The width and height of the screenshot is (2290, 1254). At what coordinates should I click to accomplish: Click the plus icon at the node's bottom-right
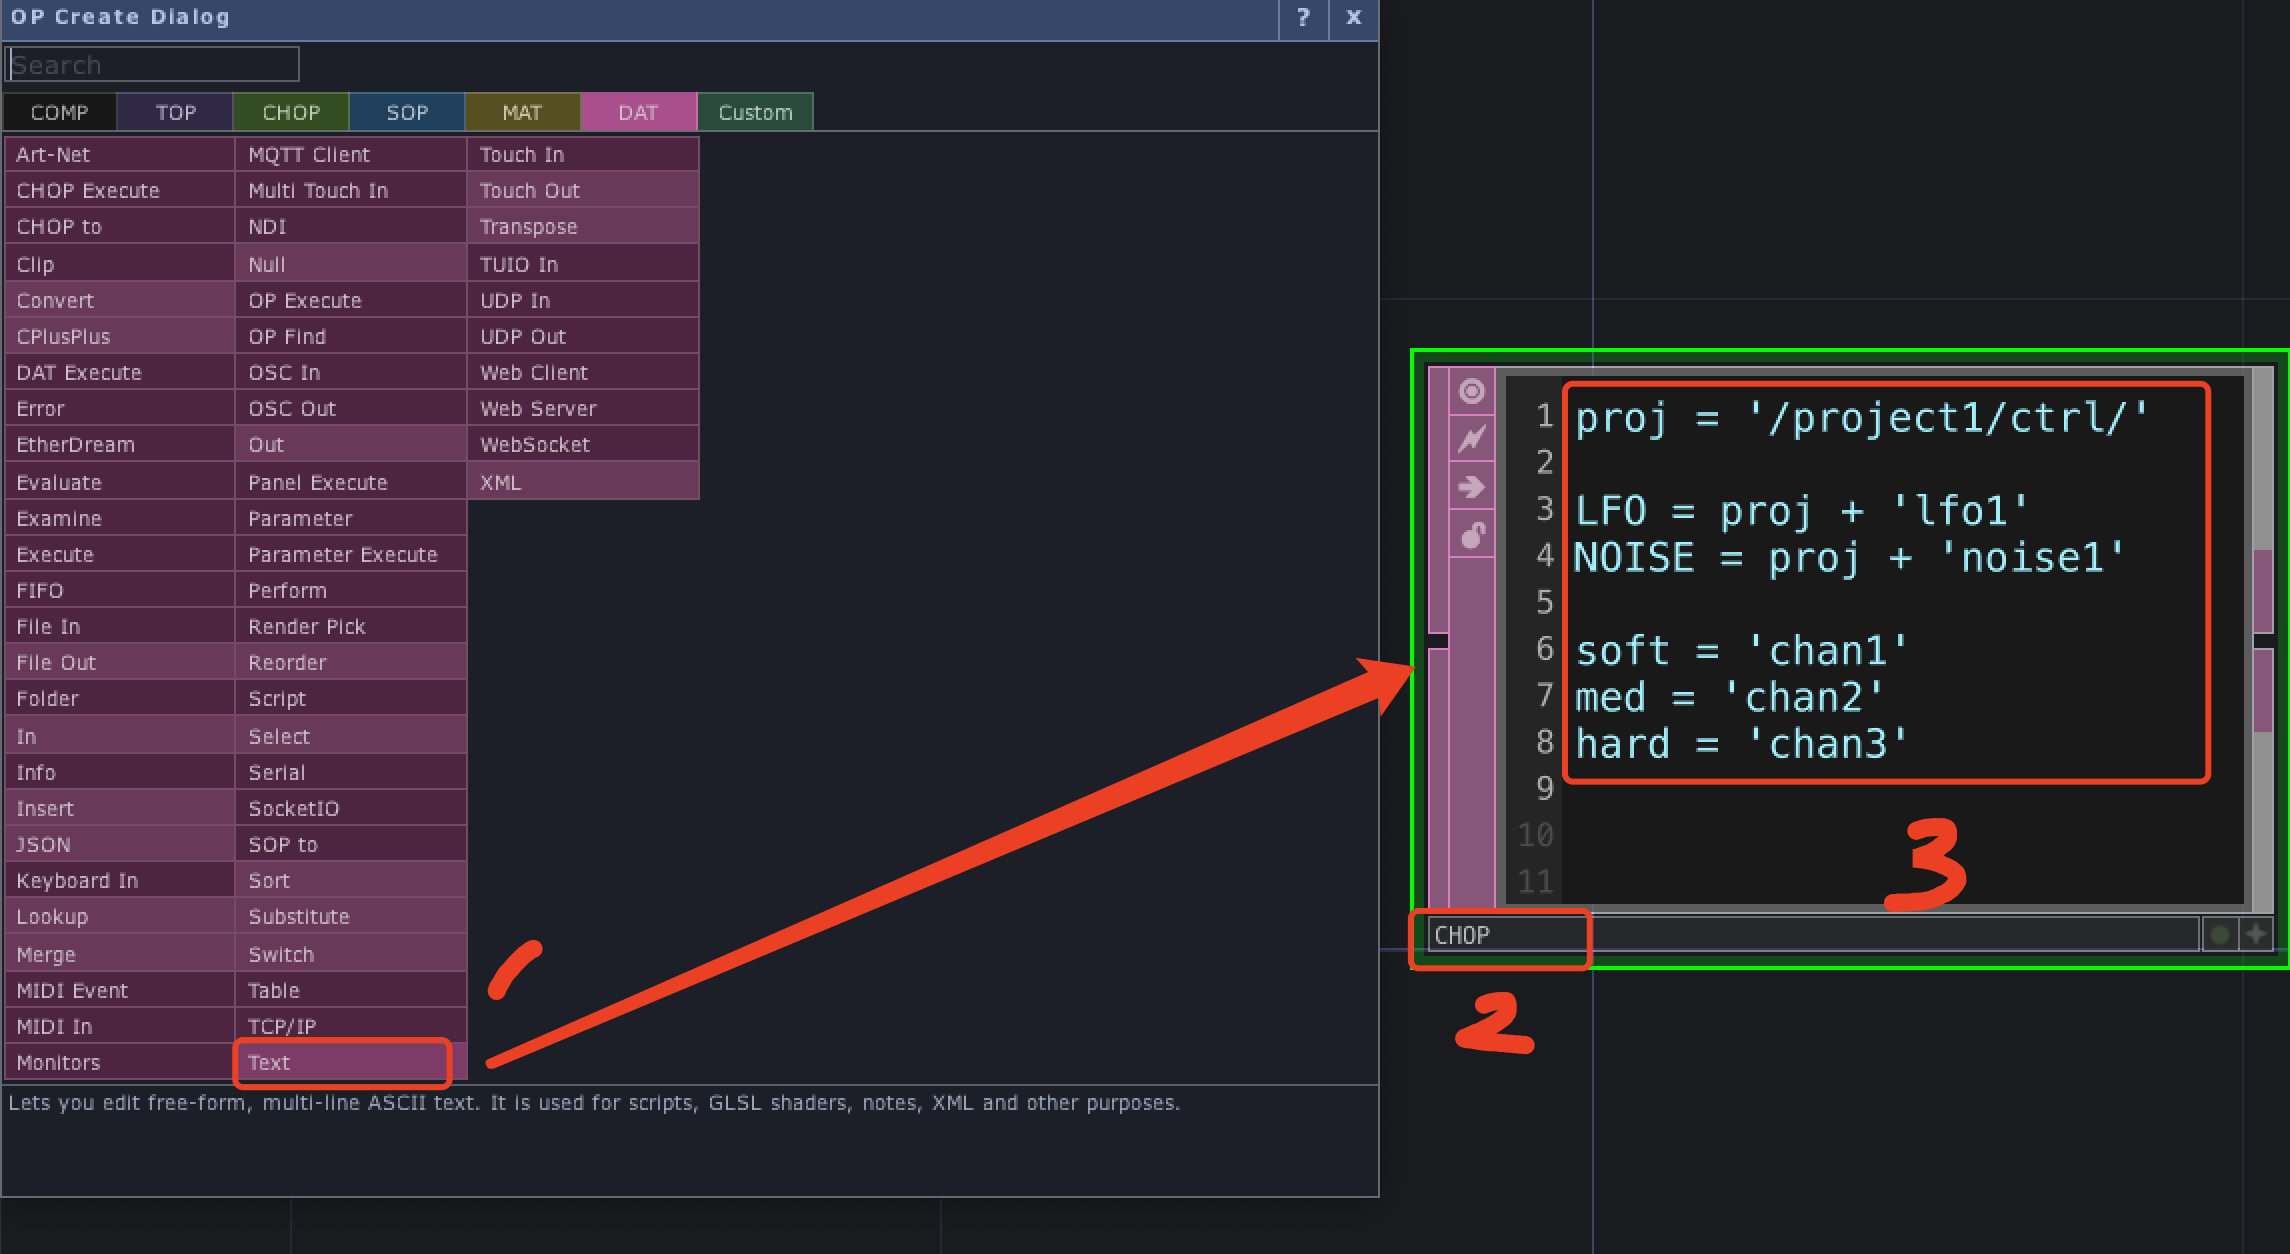(x=2257, y=933)
